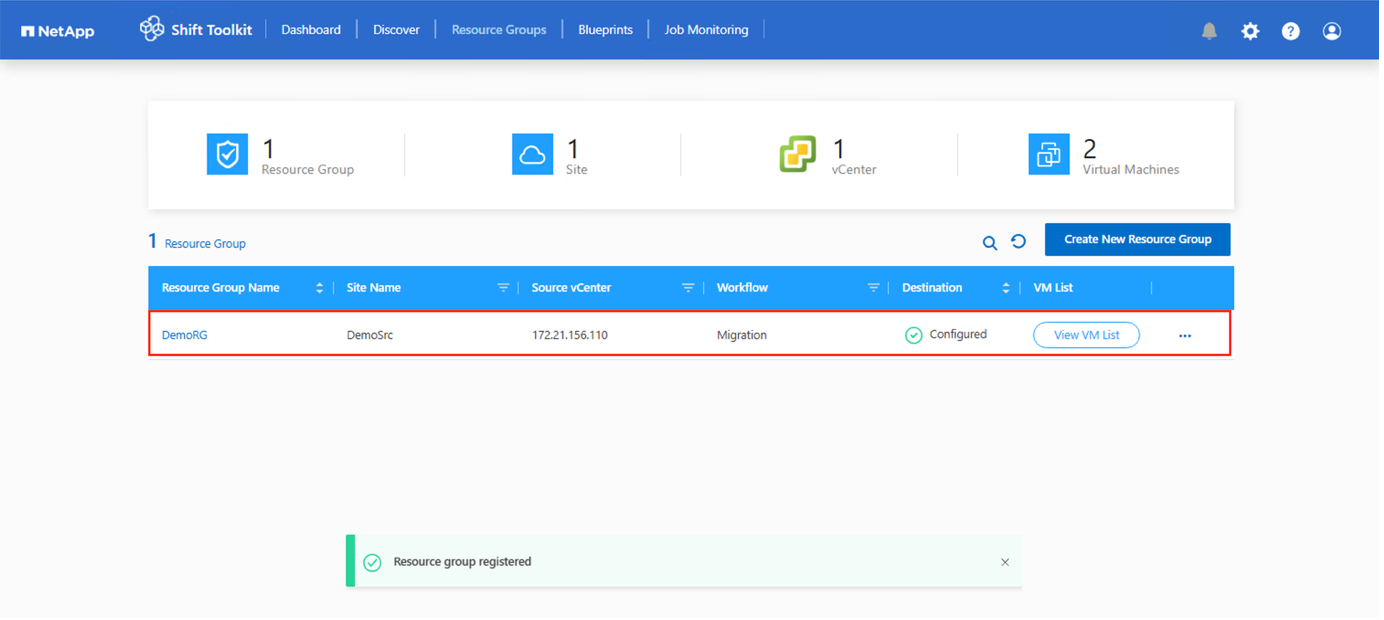Click the Create New Resource Group button
The height and width of the screenshot is (620, 1384).
tap(1137, 240)
